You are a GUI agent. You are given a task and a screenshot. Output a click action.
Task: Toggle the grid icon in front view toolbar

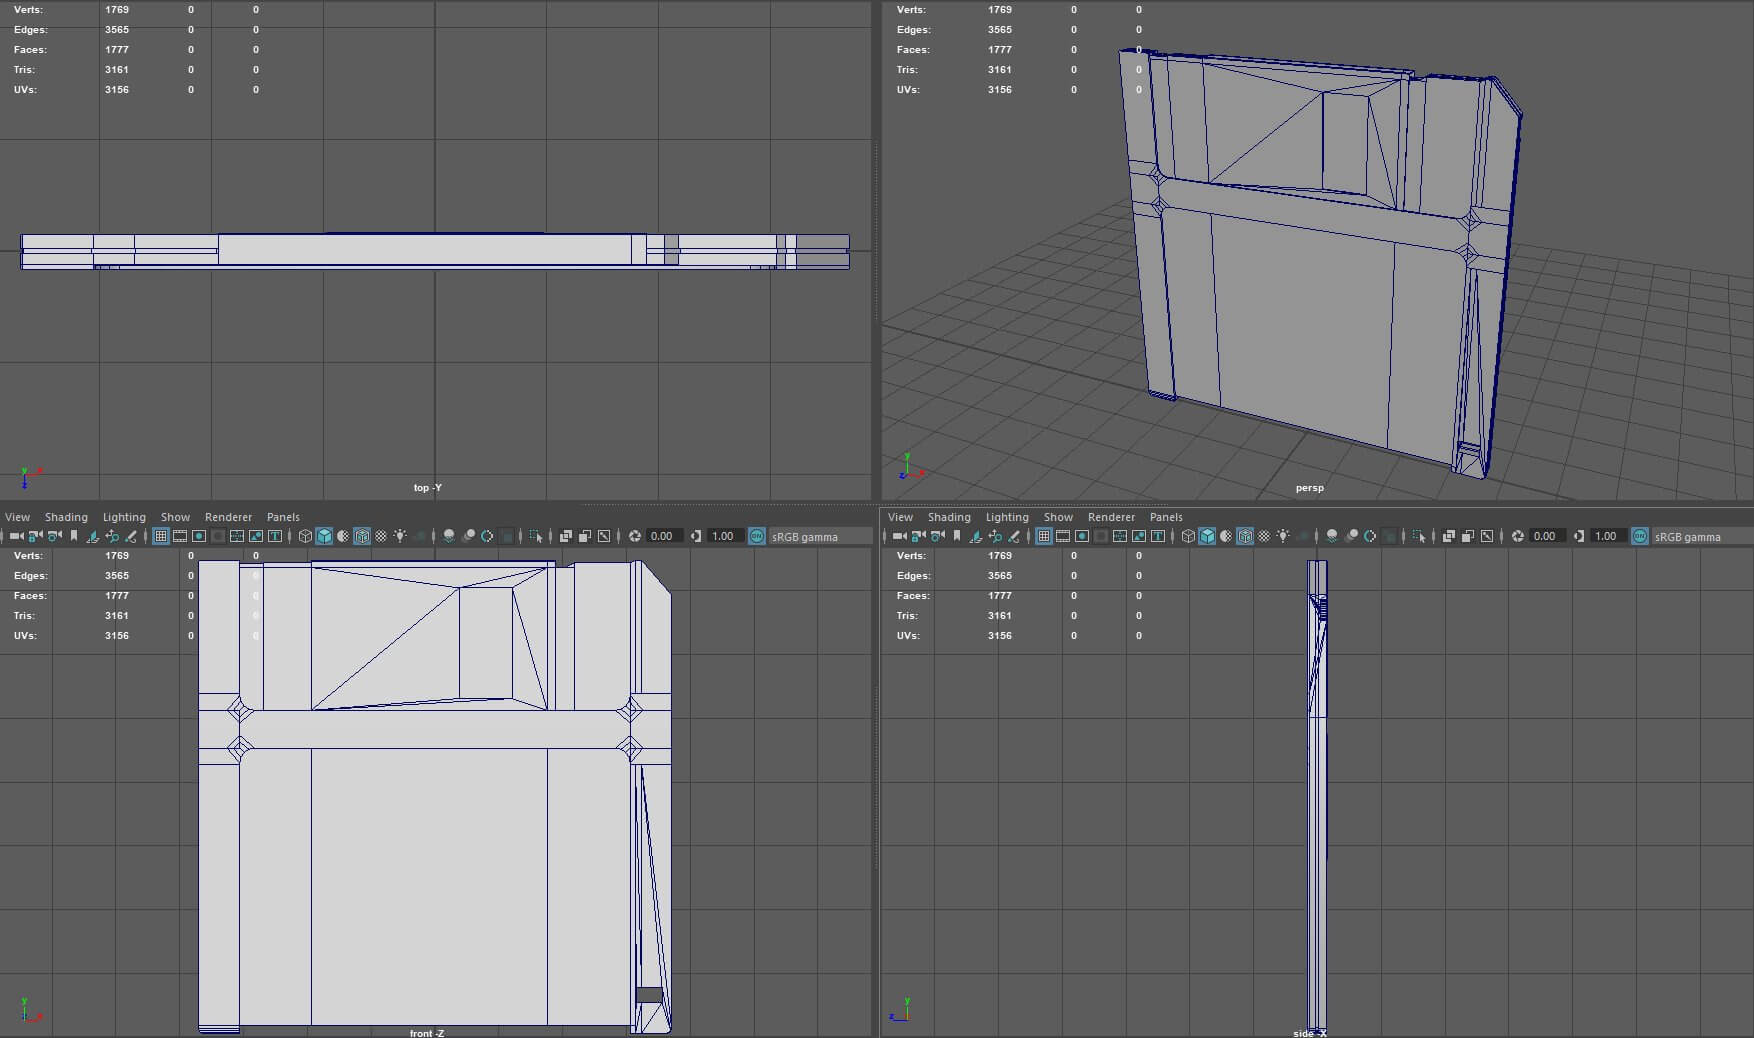161,537
